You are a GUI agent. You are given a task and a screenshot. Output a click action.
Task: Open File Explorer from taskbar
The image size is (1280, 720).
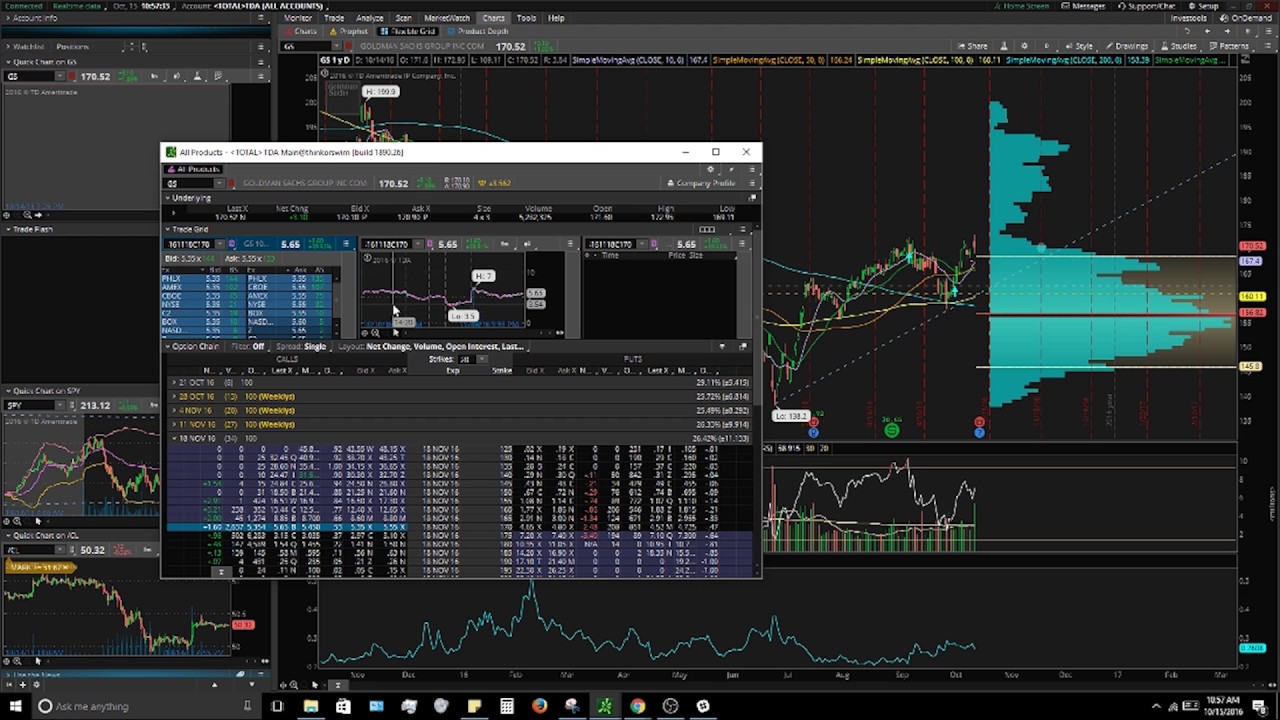[311, 706]
